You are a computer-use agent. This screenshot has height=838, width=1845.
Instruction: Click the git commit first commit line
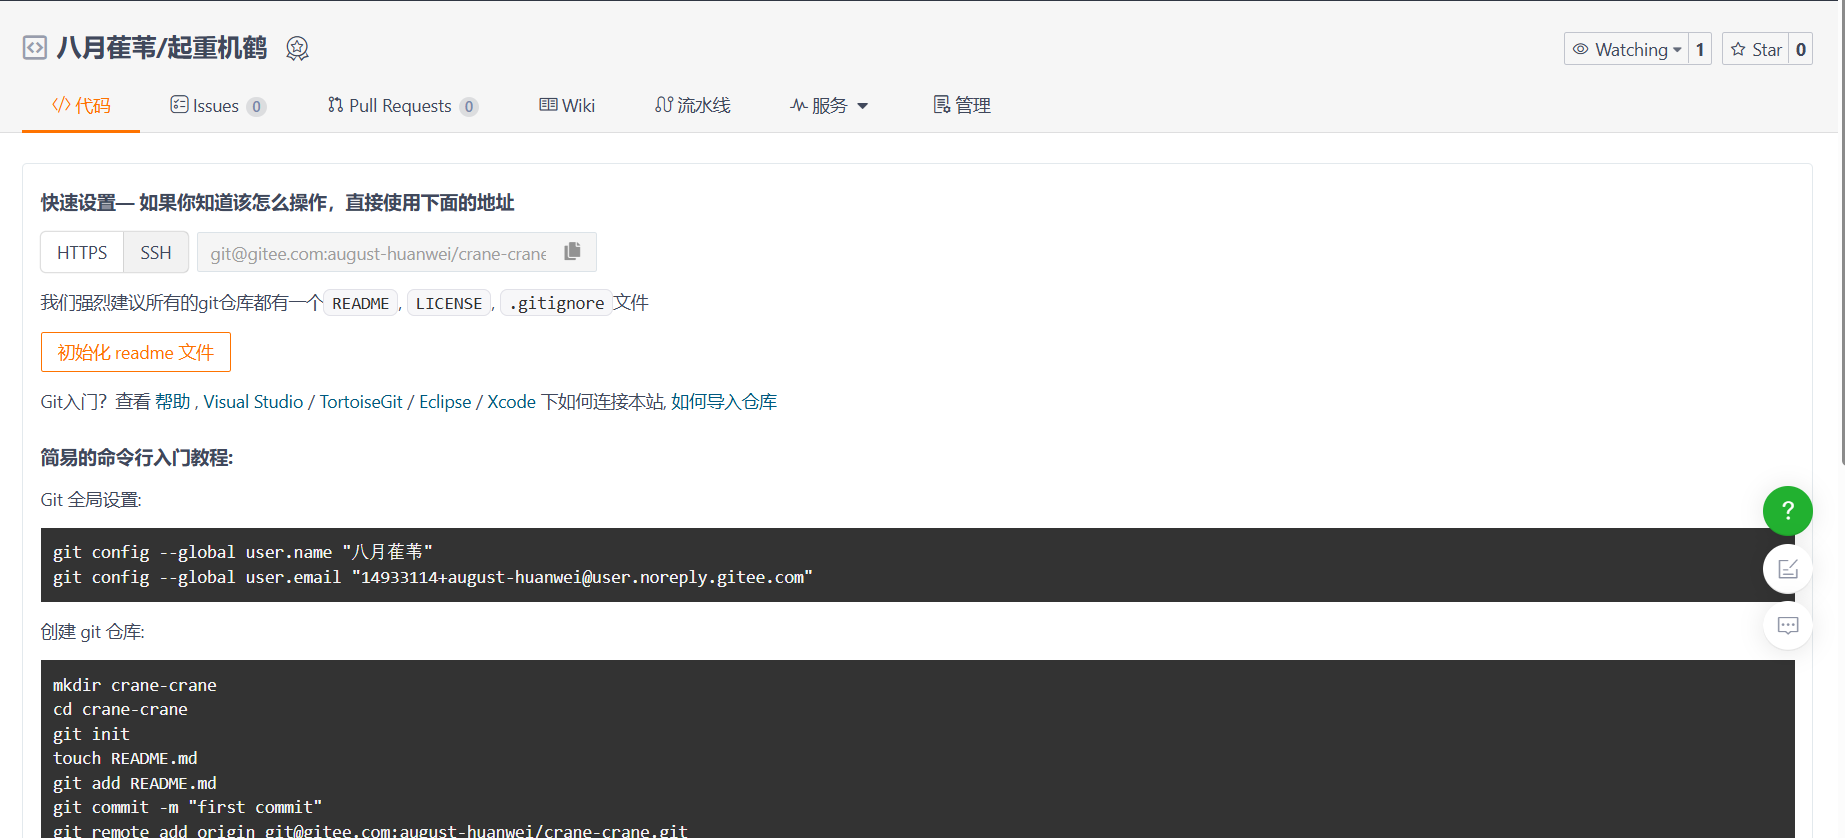click(188, 807)
